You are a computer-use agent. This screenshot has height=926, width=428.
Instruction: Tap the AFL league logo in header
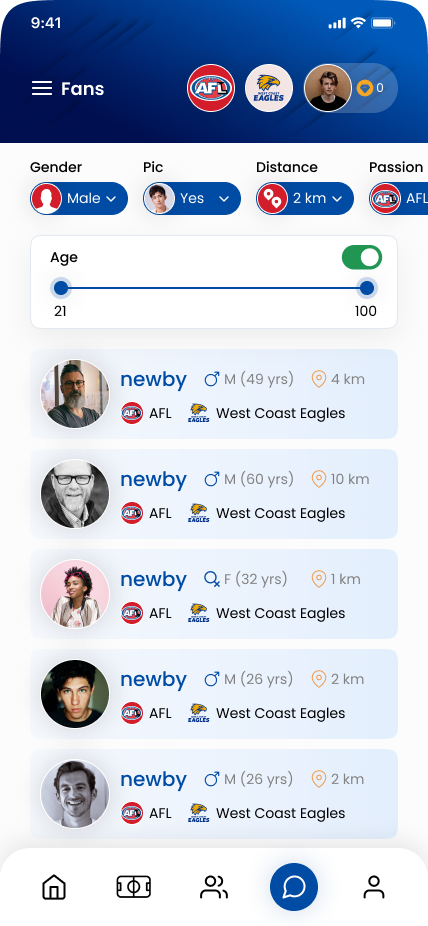[211, 88]
